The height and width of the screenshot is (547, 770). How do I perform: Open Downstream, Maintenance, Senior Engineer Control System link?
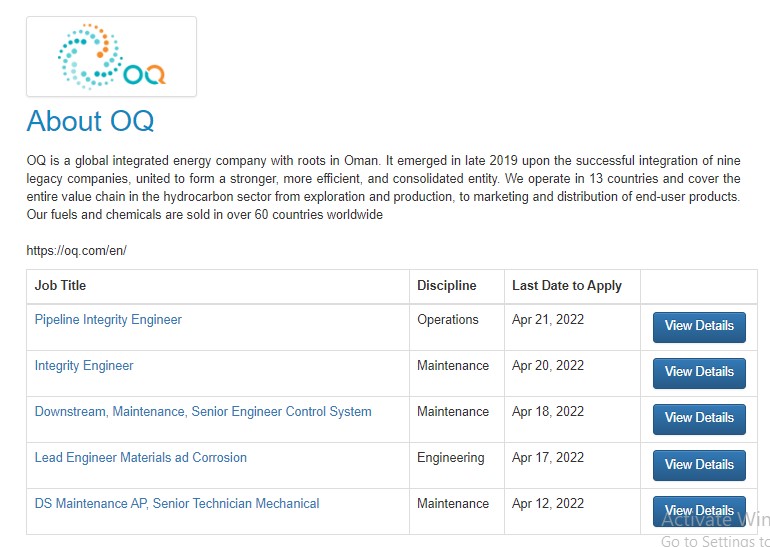pyautogui.click(x=203, y=411)
